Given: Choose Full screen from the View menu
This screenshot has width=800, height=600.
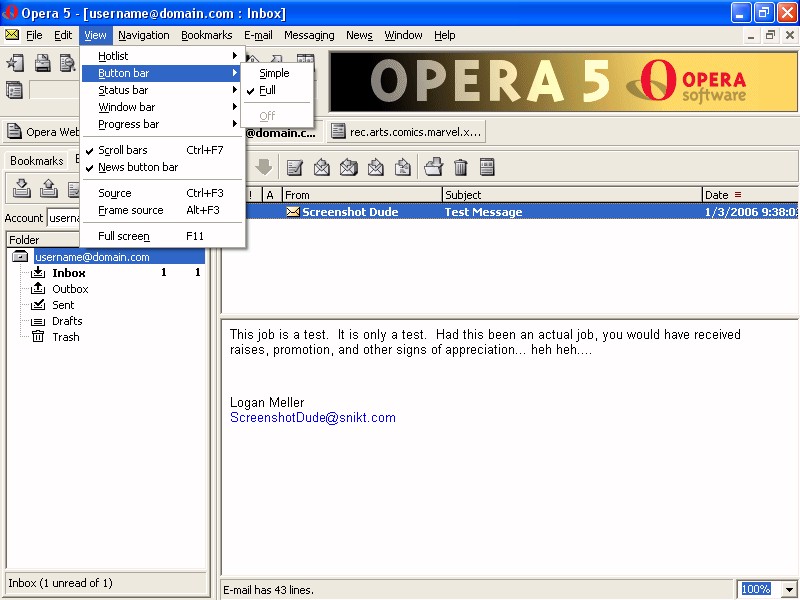Looking at the screenshot, I should [163, 236].
